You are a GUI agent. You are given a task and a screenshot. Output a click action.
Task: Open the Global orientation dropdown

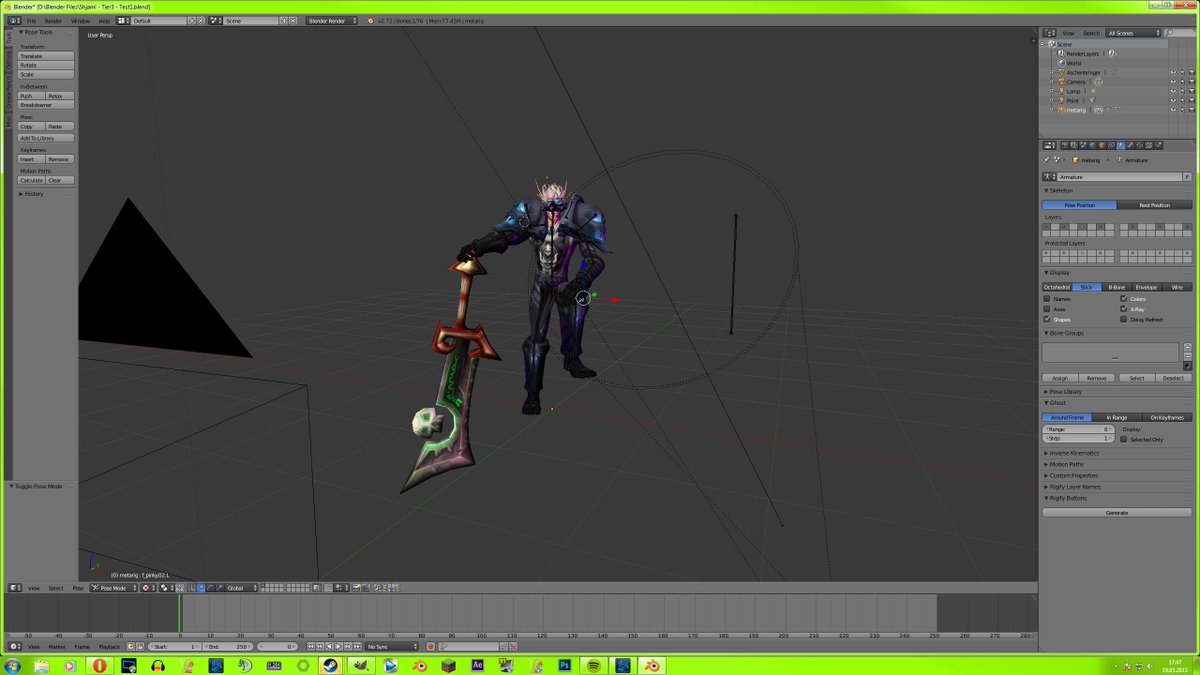point(240,588)
